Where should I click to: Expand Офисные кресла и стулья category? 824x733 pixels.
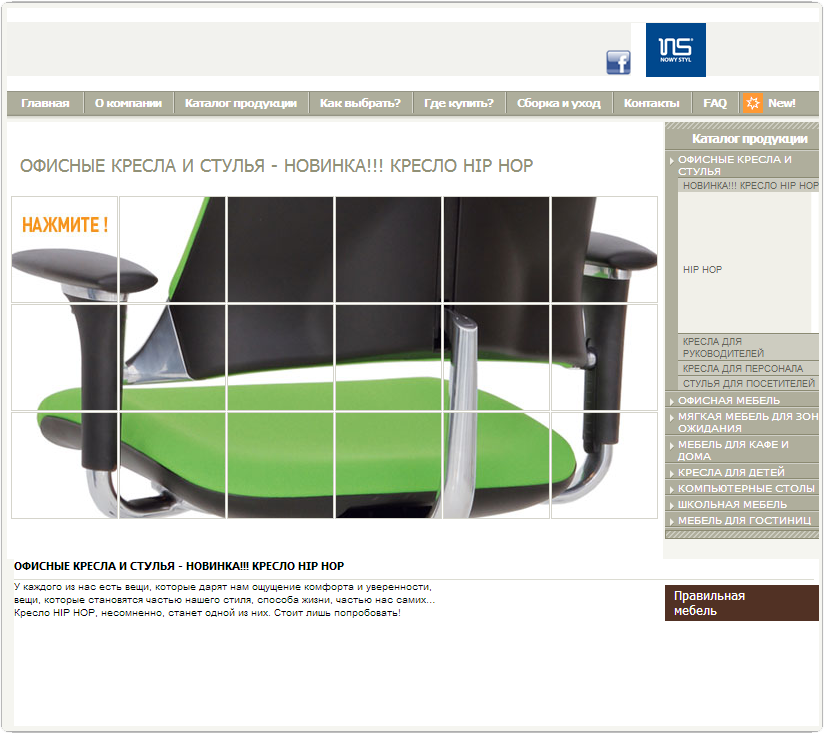[x=735, y=165]
